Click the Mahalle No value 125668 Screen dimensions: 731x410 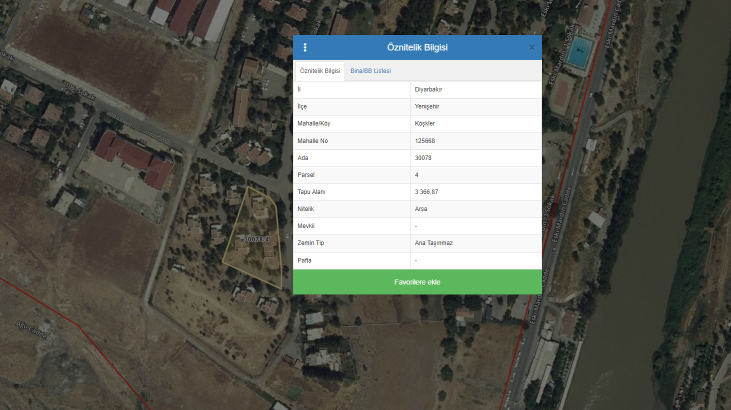424,140
